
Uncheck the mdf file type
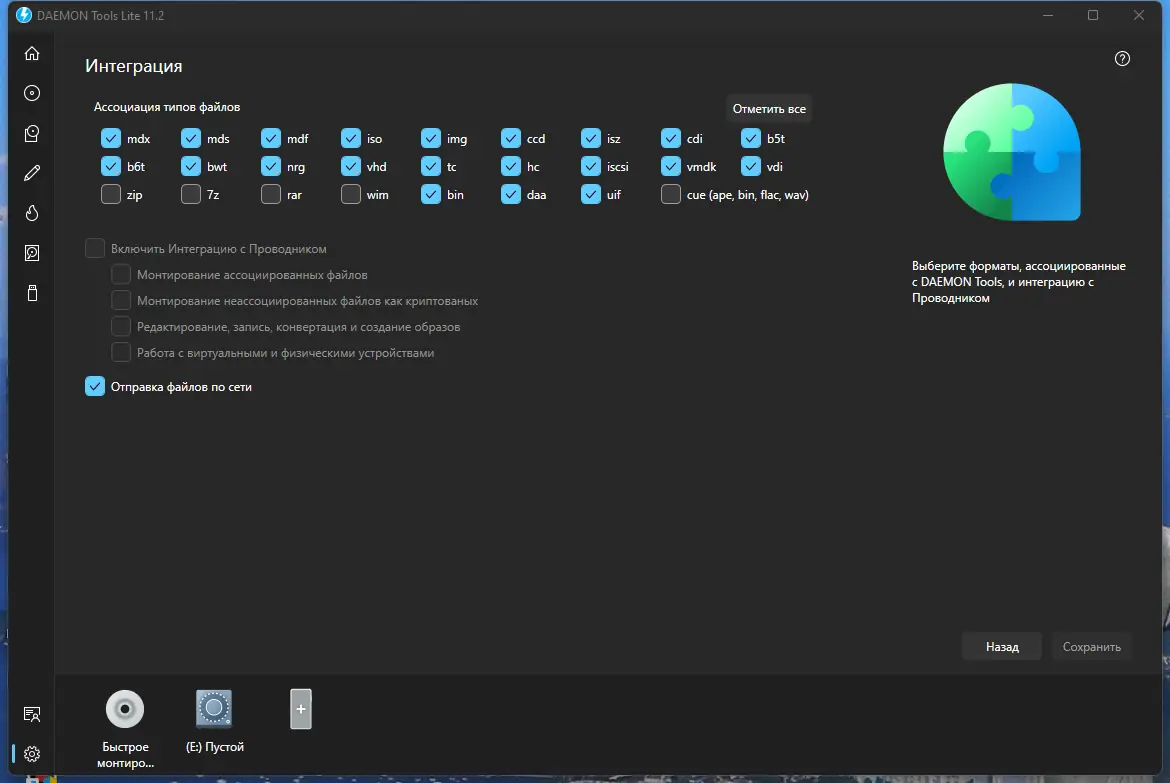(271, 138)
